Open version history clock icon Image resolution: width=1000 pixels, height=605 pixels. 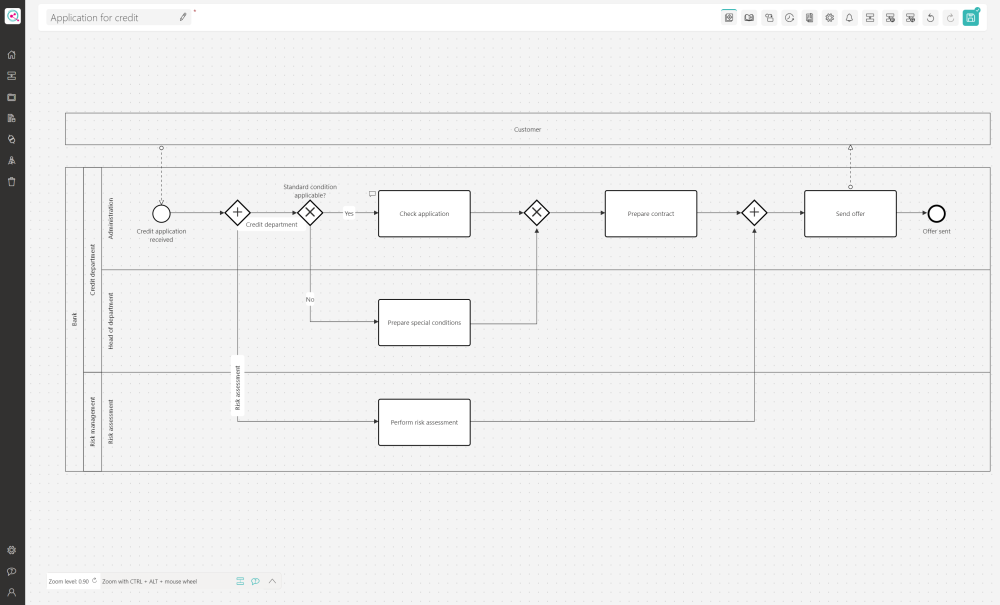tap(790, 18)
